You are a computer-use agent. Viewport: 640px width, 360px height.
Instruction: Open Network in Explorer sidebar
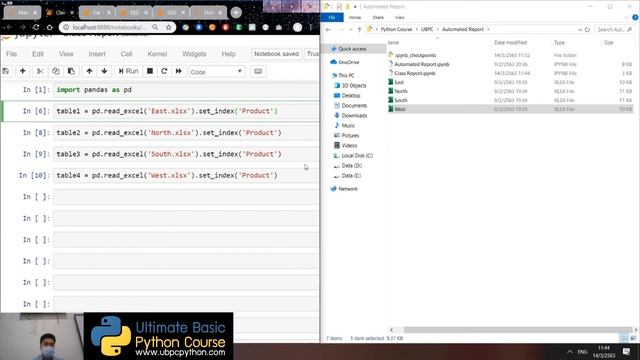(348, 189)
